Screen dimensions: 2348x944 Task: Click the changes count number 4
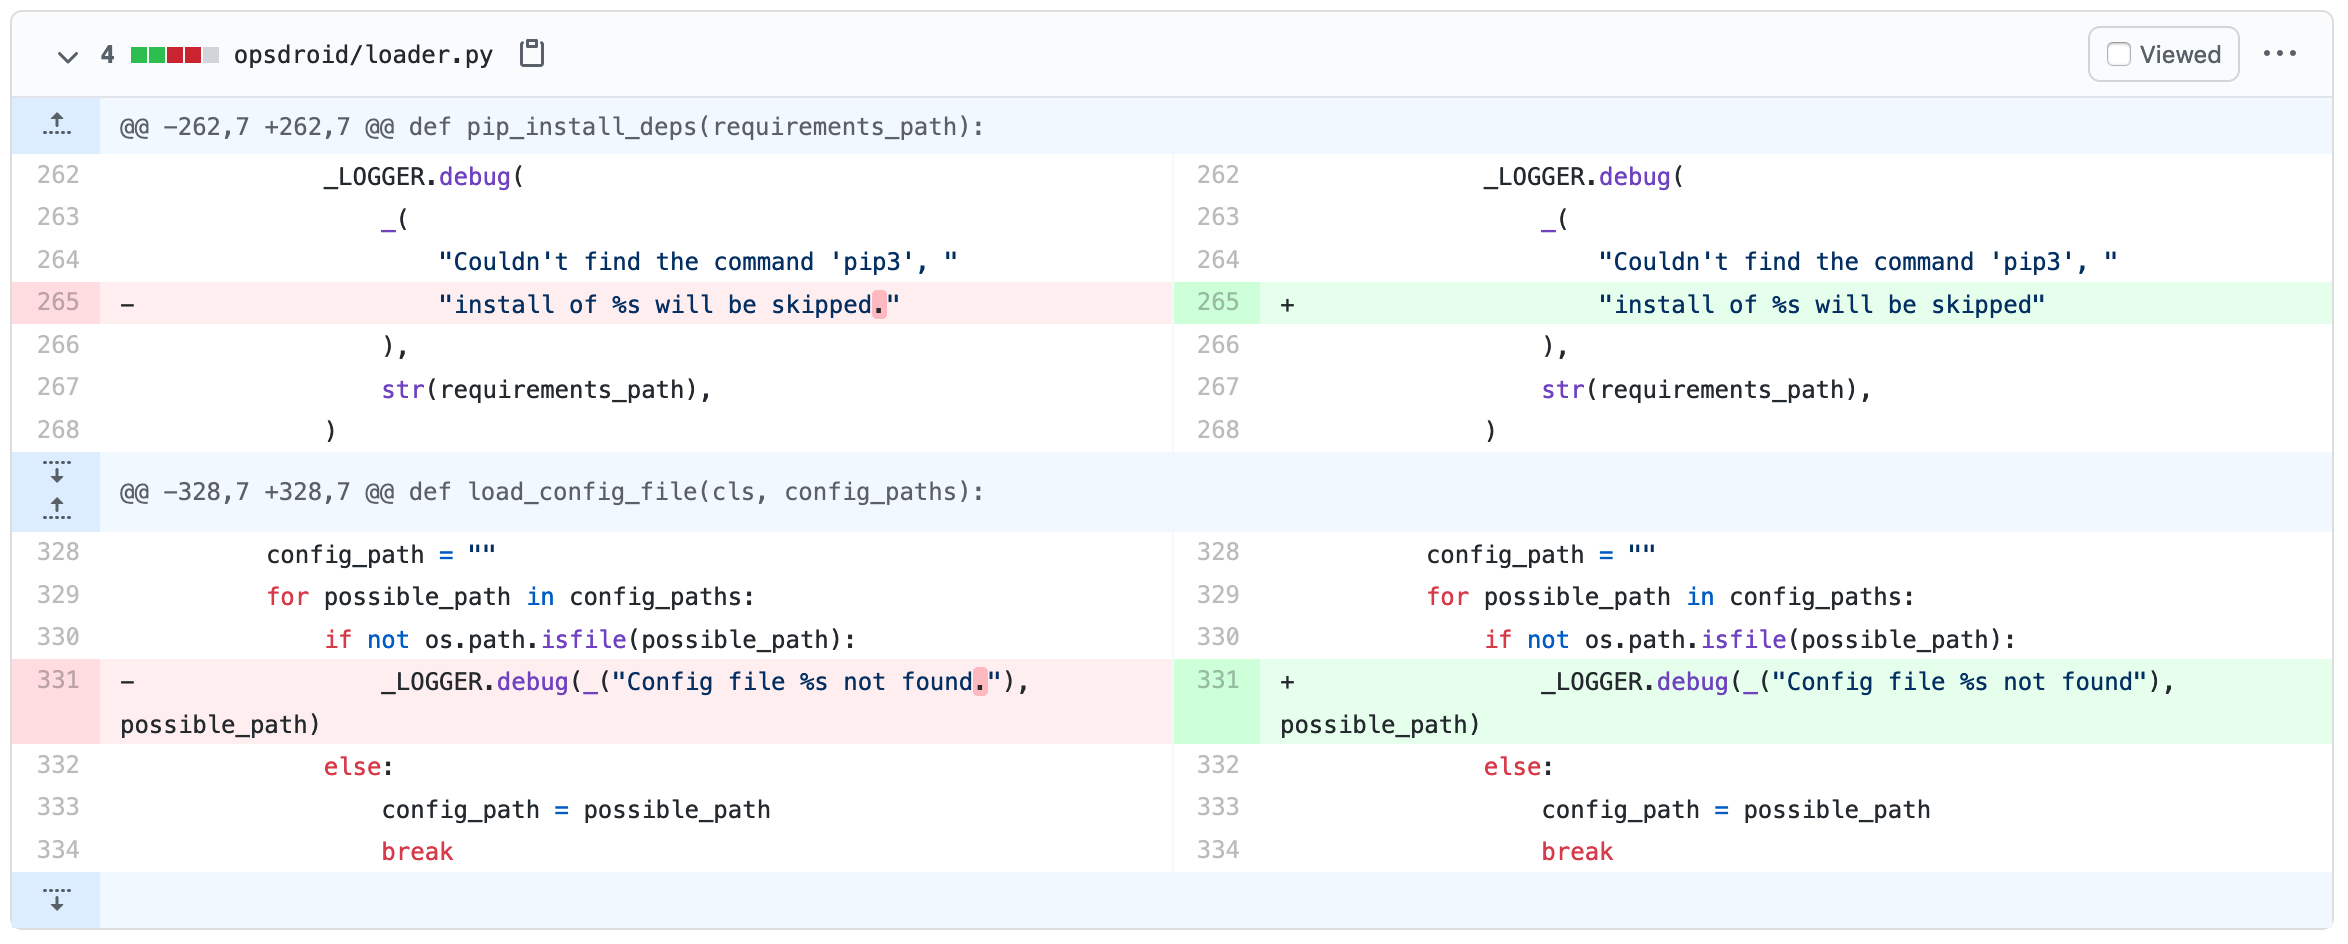click(x=107, y=55)
